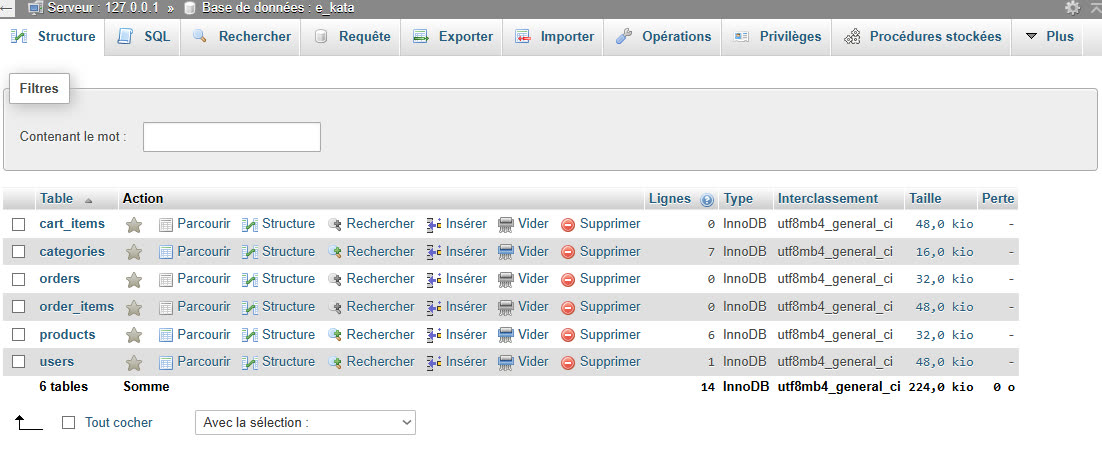Tick the products table checkbox

tap(19, 334)
